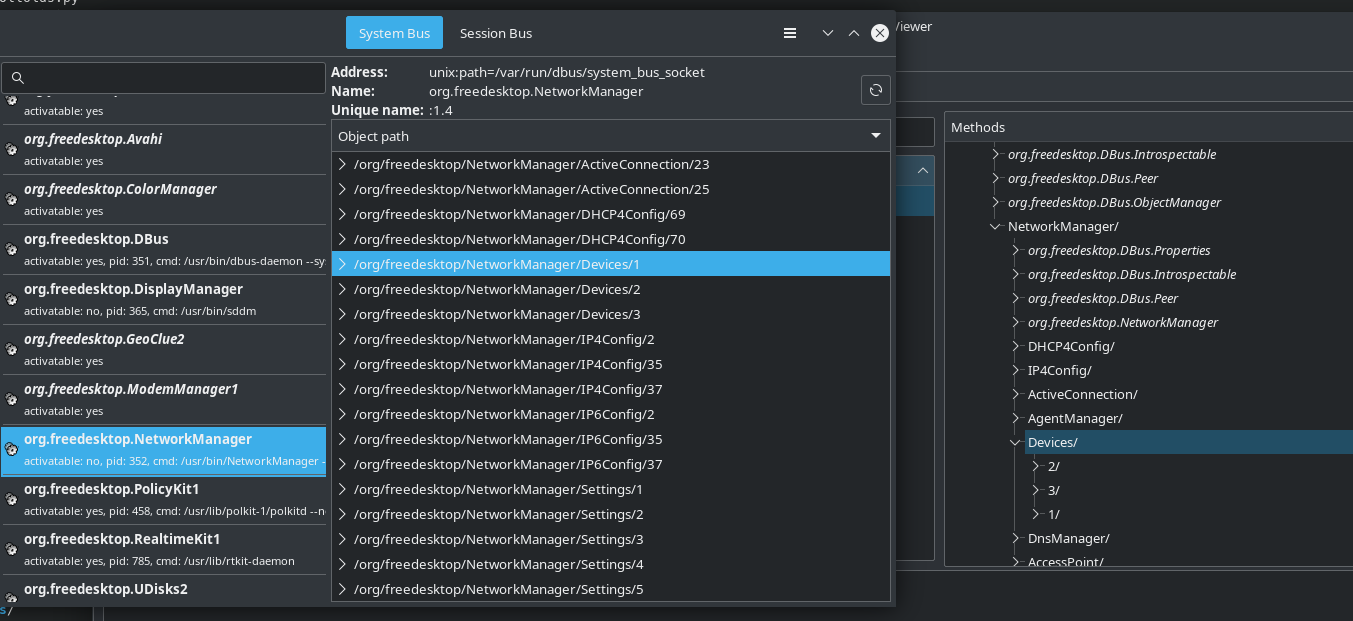Click the unix:path=/var/run/dbus/system_bus_socket address text
1353x621 pixels.
click(x=567, y=72)
